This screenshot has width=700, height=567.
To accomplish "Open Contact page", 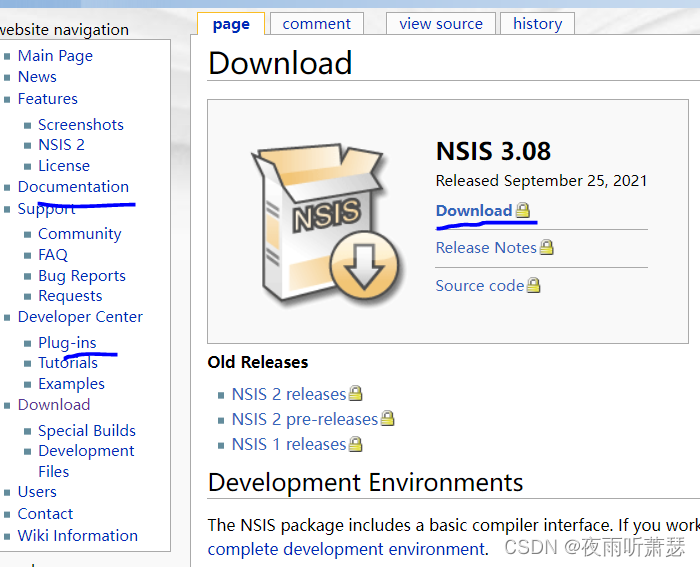I will coord(45,513).
